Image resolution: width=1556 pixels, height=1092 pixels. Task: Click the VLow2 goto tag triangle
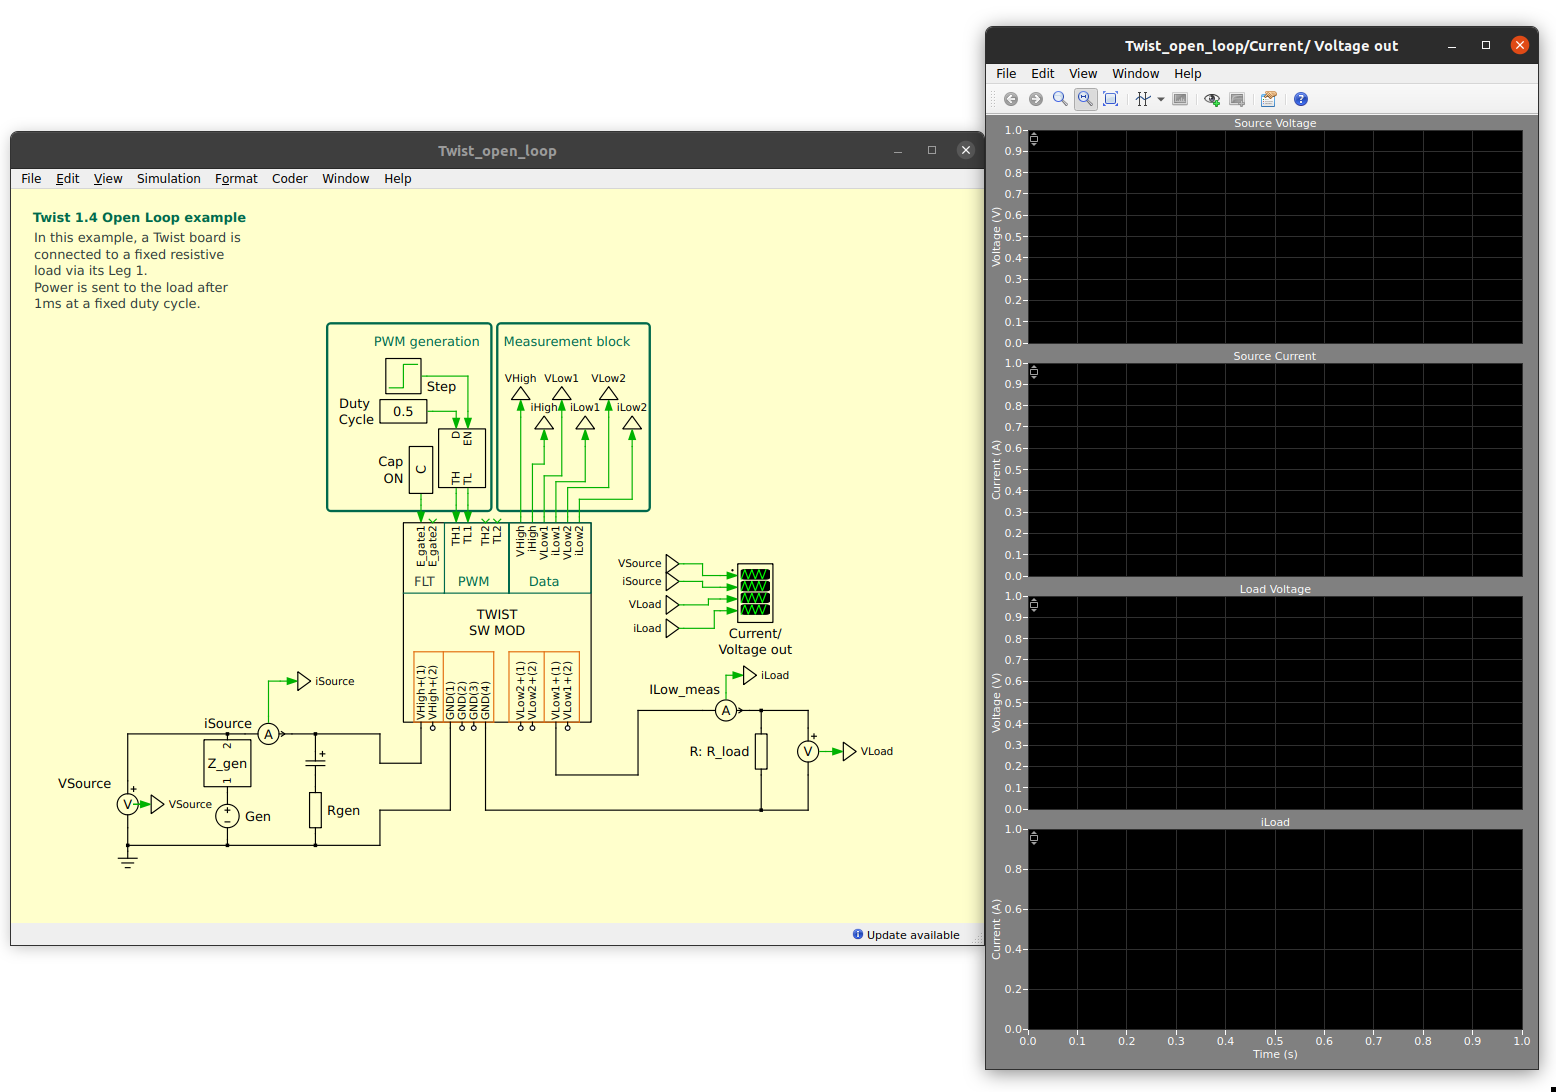tap(608, 394)
